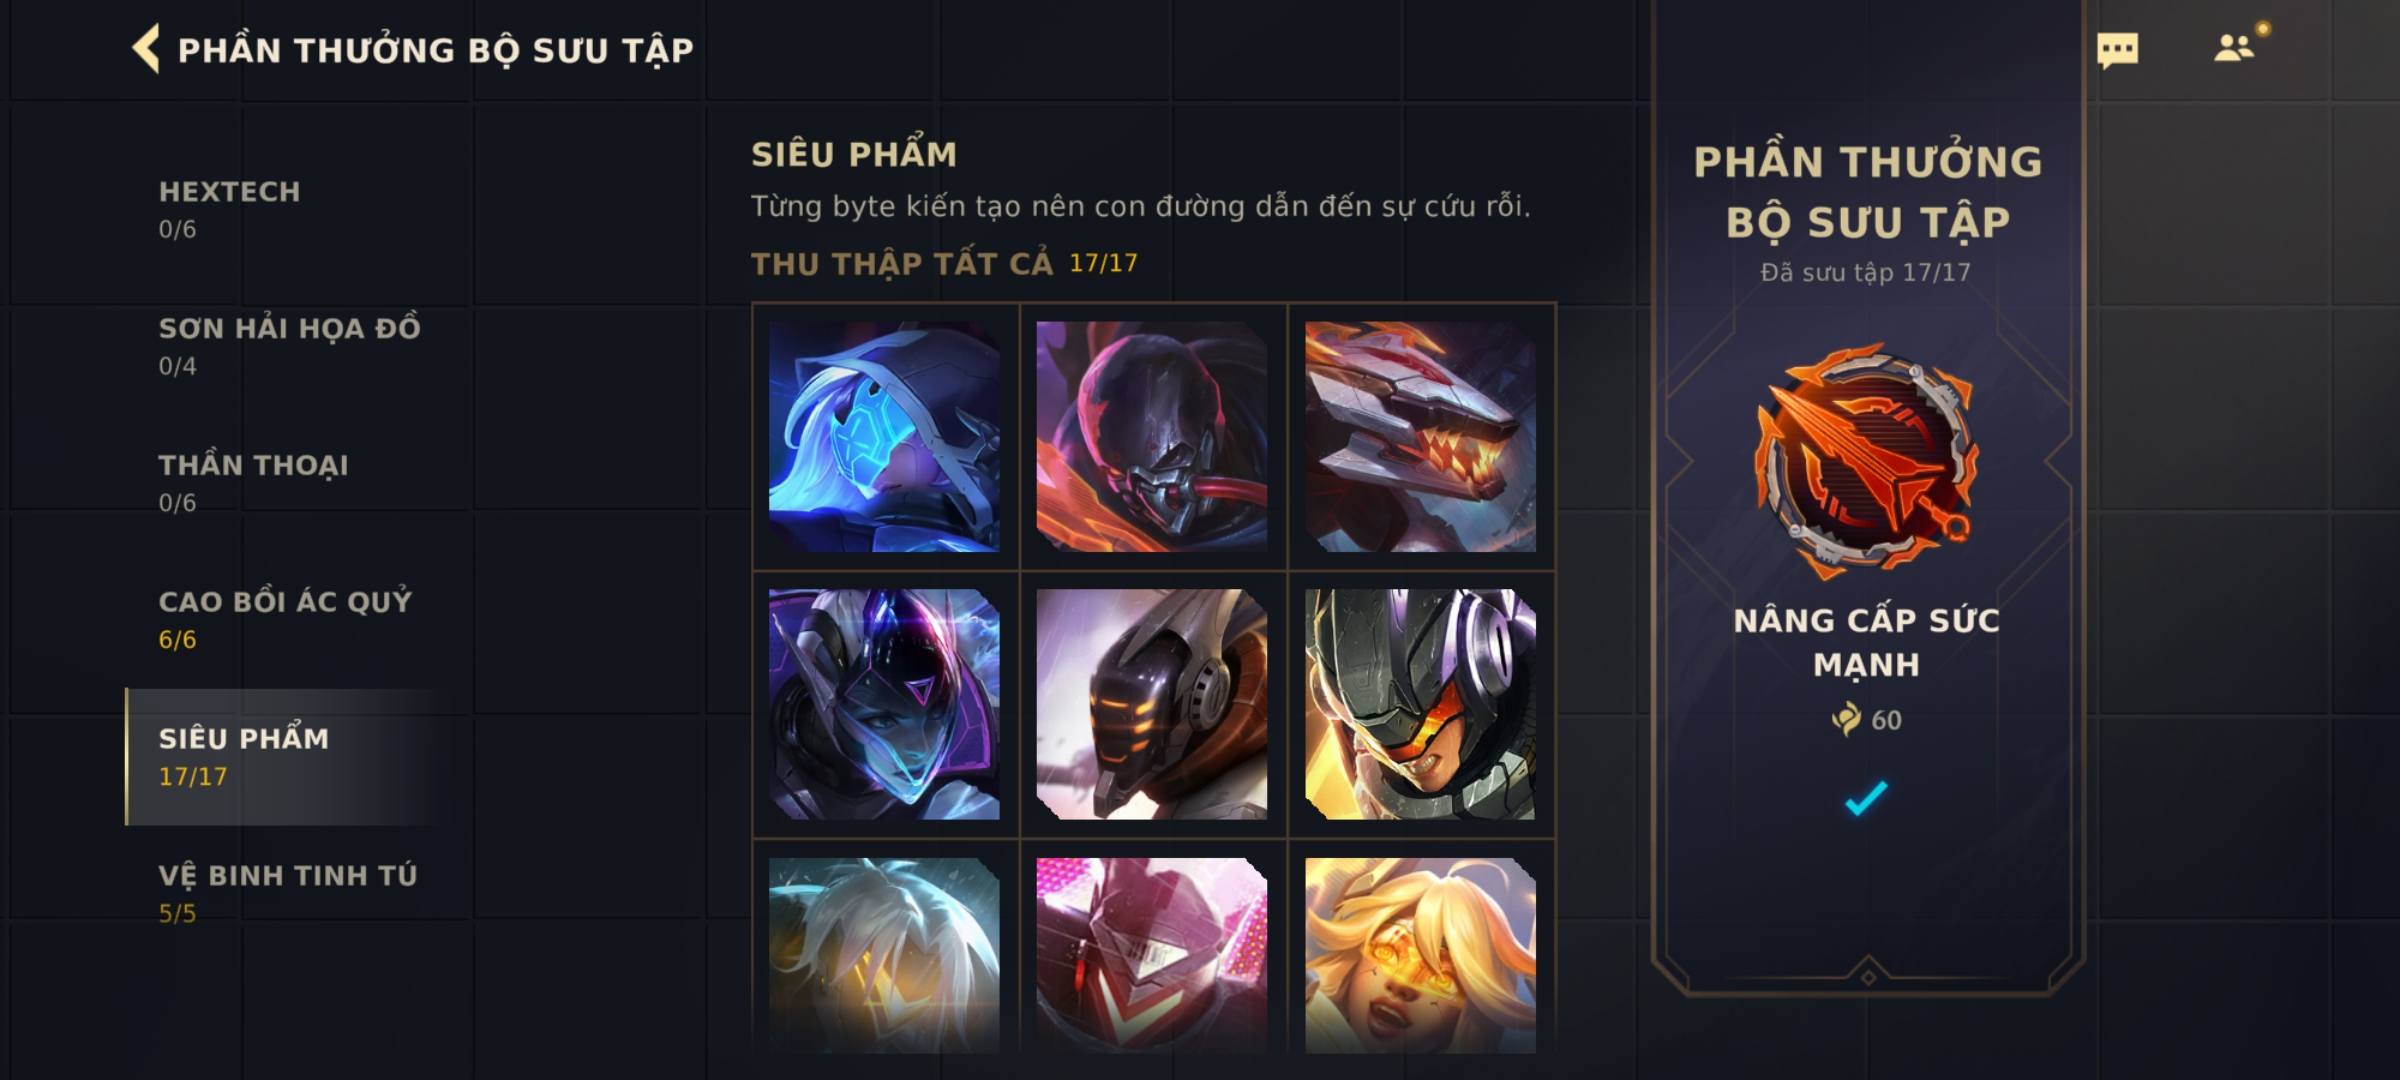Tap the currency icon beside 60
The height and width of the screenshot is (1080, 2400).
(1846, 719)
